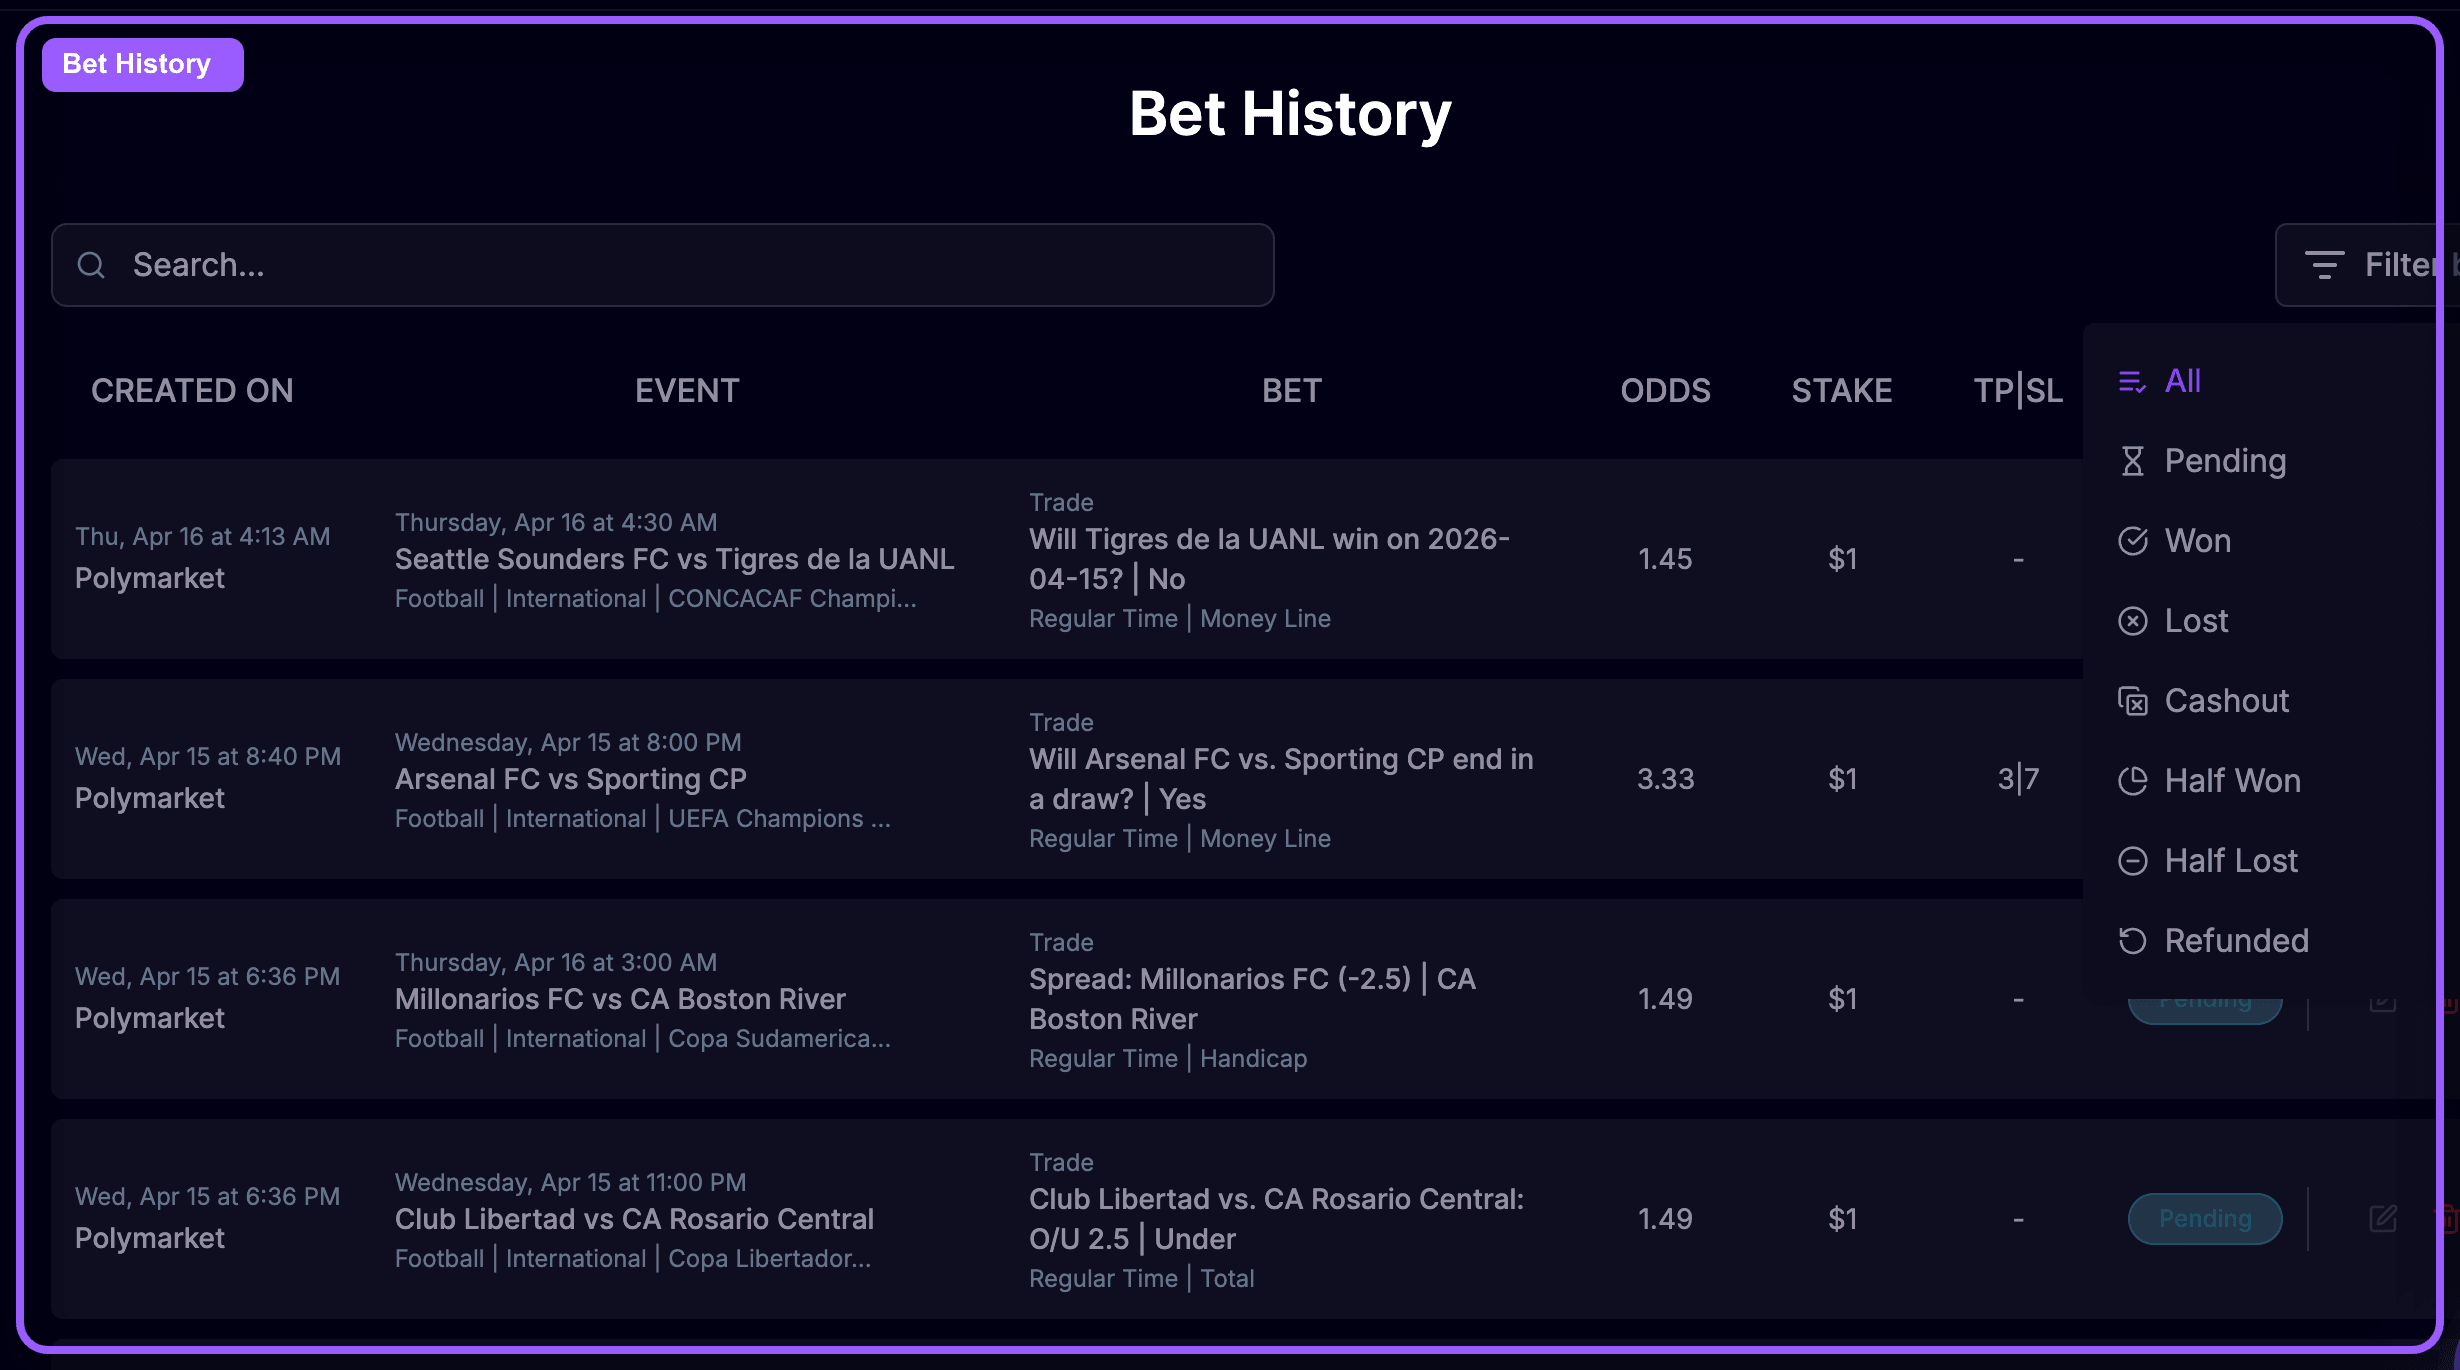
Task: Click the Pending entry in the filter menu
Action: pyautogui.click(x=2225, y=460)
